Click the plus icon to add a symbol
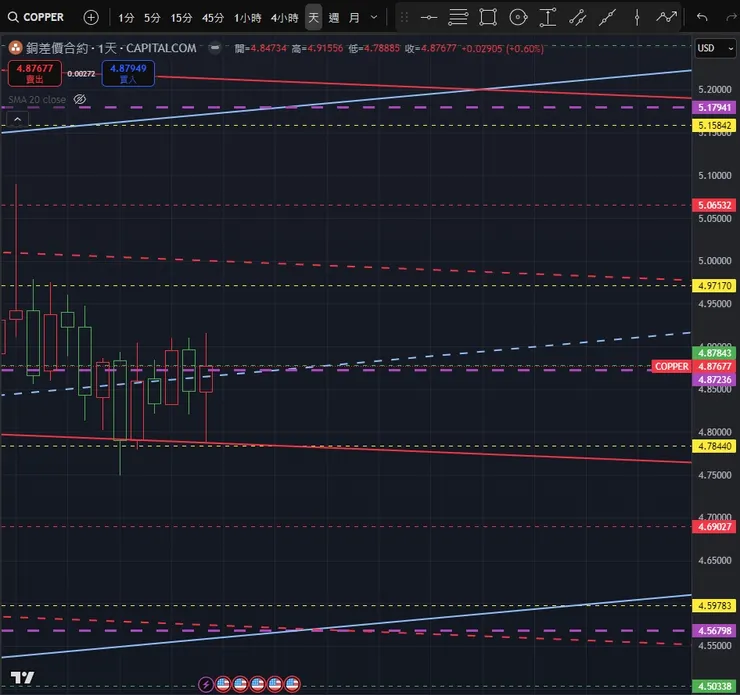740x695 pixels. click(91, 17)
